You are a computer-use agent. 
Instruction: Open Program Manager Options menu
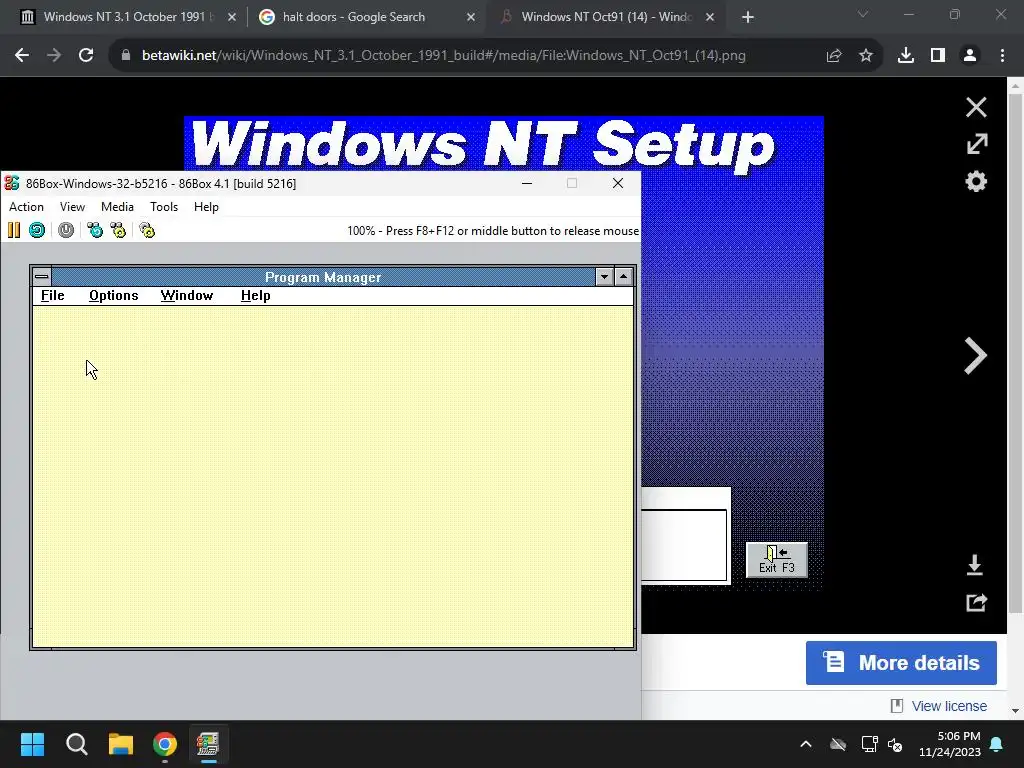[114, 296]
